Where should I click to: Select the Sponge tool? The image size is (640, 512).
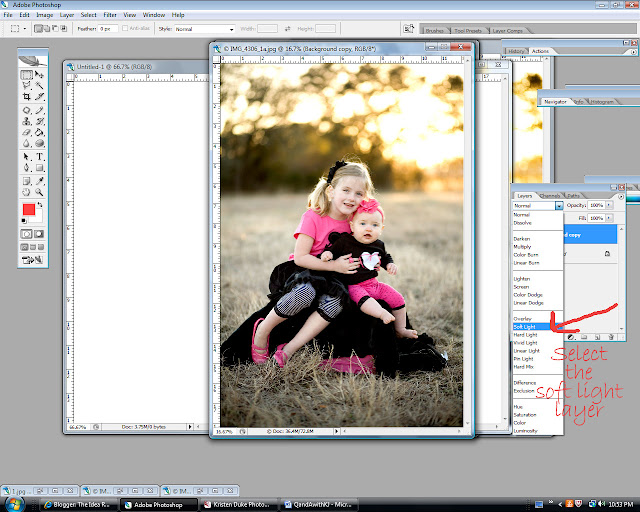click(39, 143)
